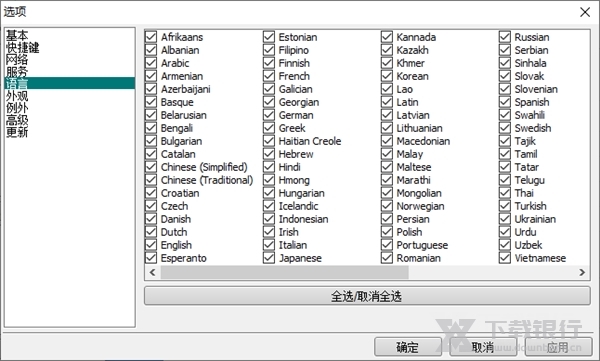Image resolution: width=600 pixels, height=361 pixels.
Task: Uncheck the Italian language checkbox
Action: 269,245
